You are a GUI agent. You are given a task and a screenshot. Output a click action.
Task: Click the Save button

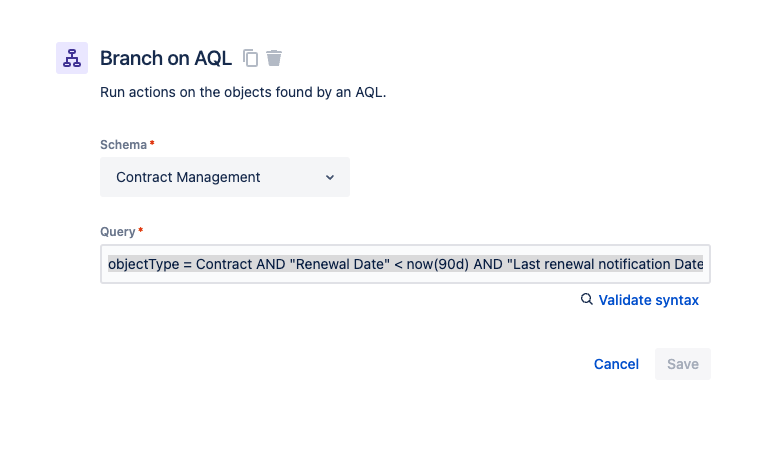[x=682, y=364]
